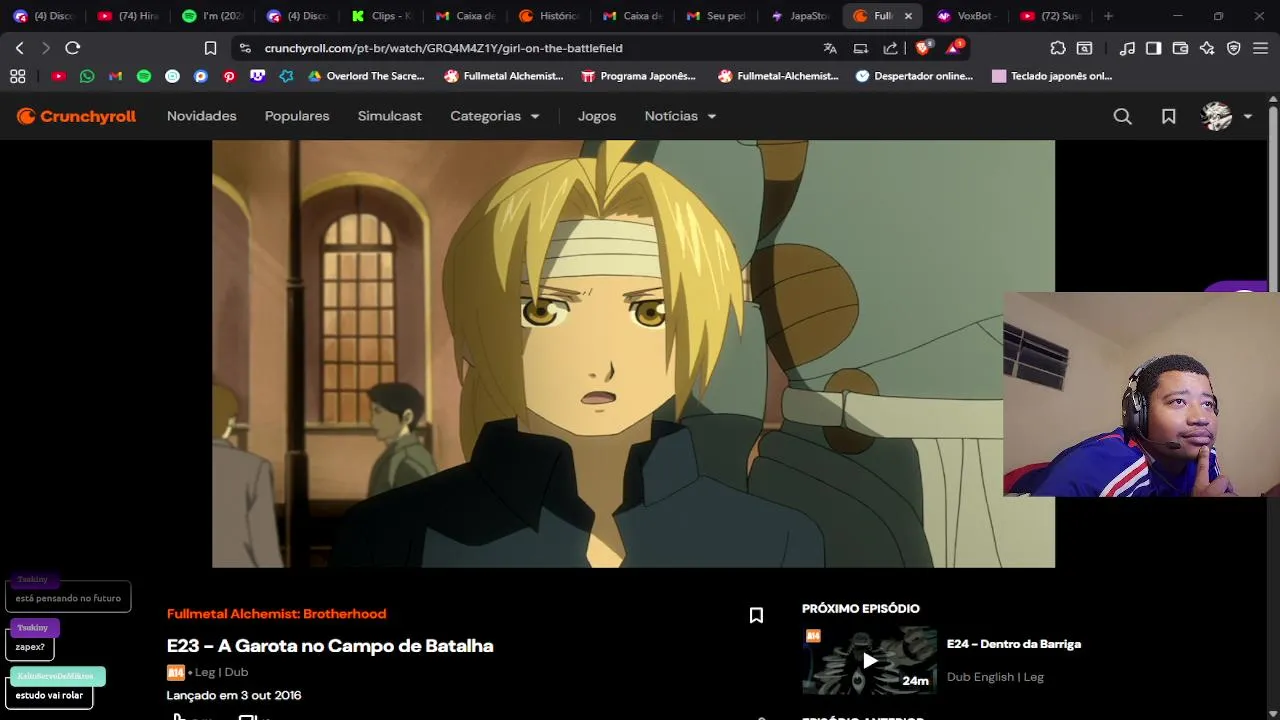The height and width of the screenshot is (720, 1280).
Task: Switch to the VoxBot tab
Action: (x=965, y=16)
